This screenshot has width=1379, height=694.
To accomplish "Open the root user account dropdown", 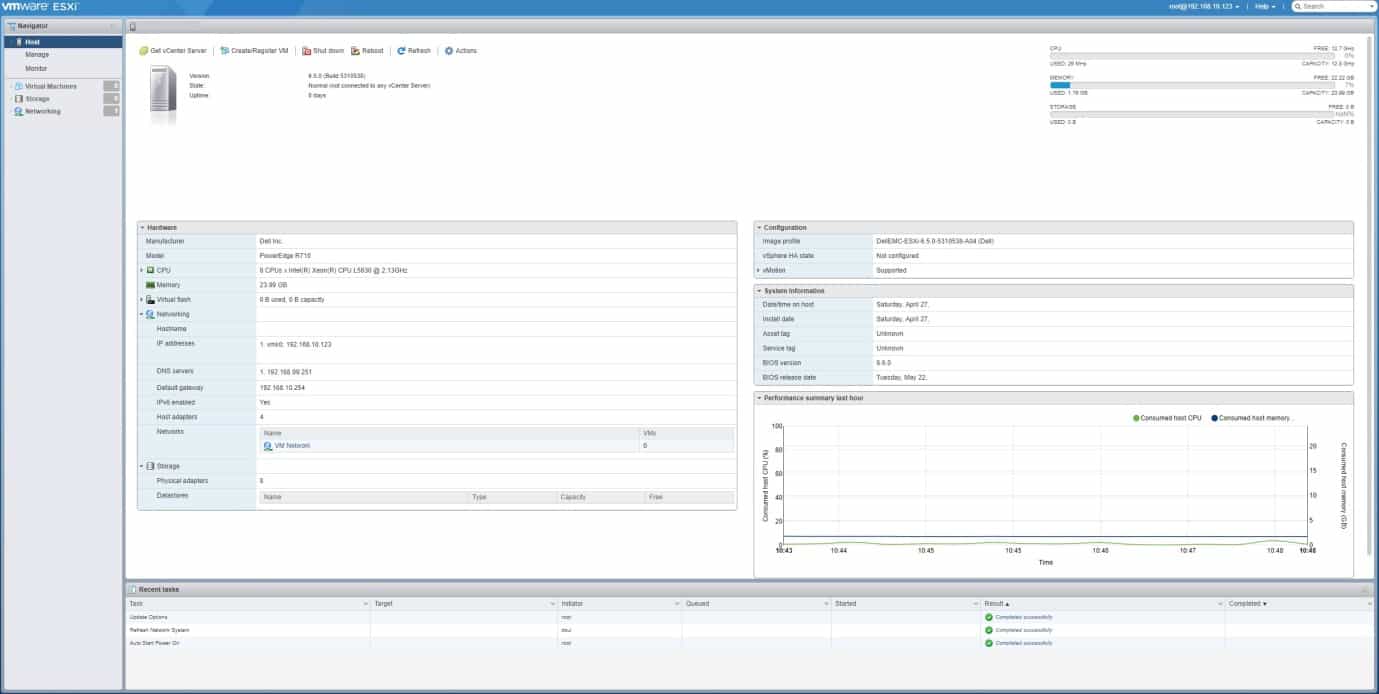I will tap(1204, 6).
